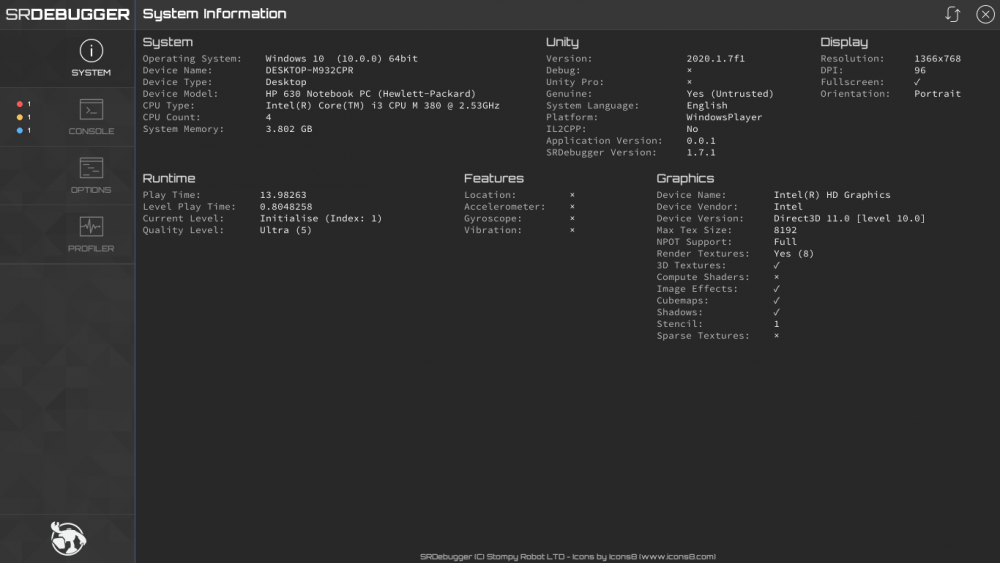Viewport: 1000px width, 563px height.
Task: Click the red error count indicator
Action: click(x=24, y=104)
